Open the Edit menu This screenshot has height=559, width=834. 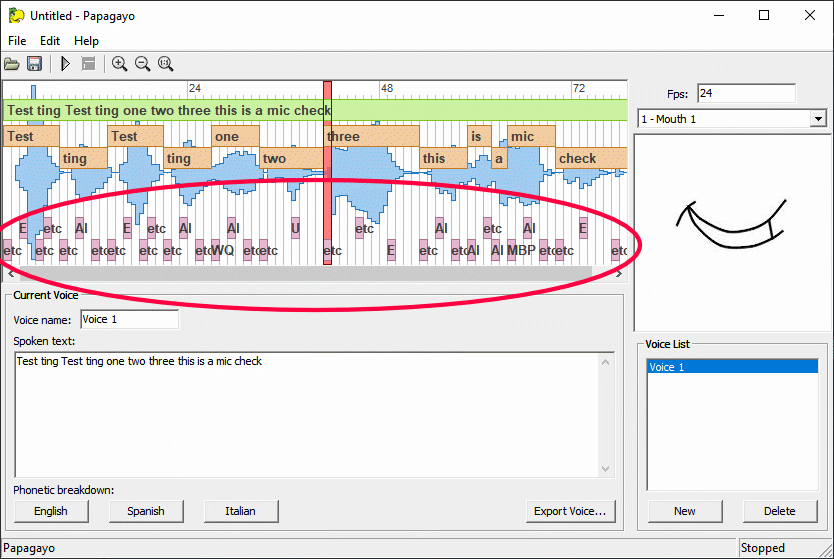pos(49,41)
